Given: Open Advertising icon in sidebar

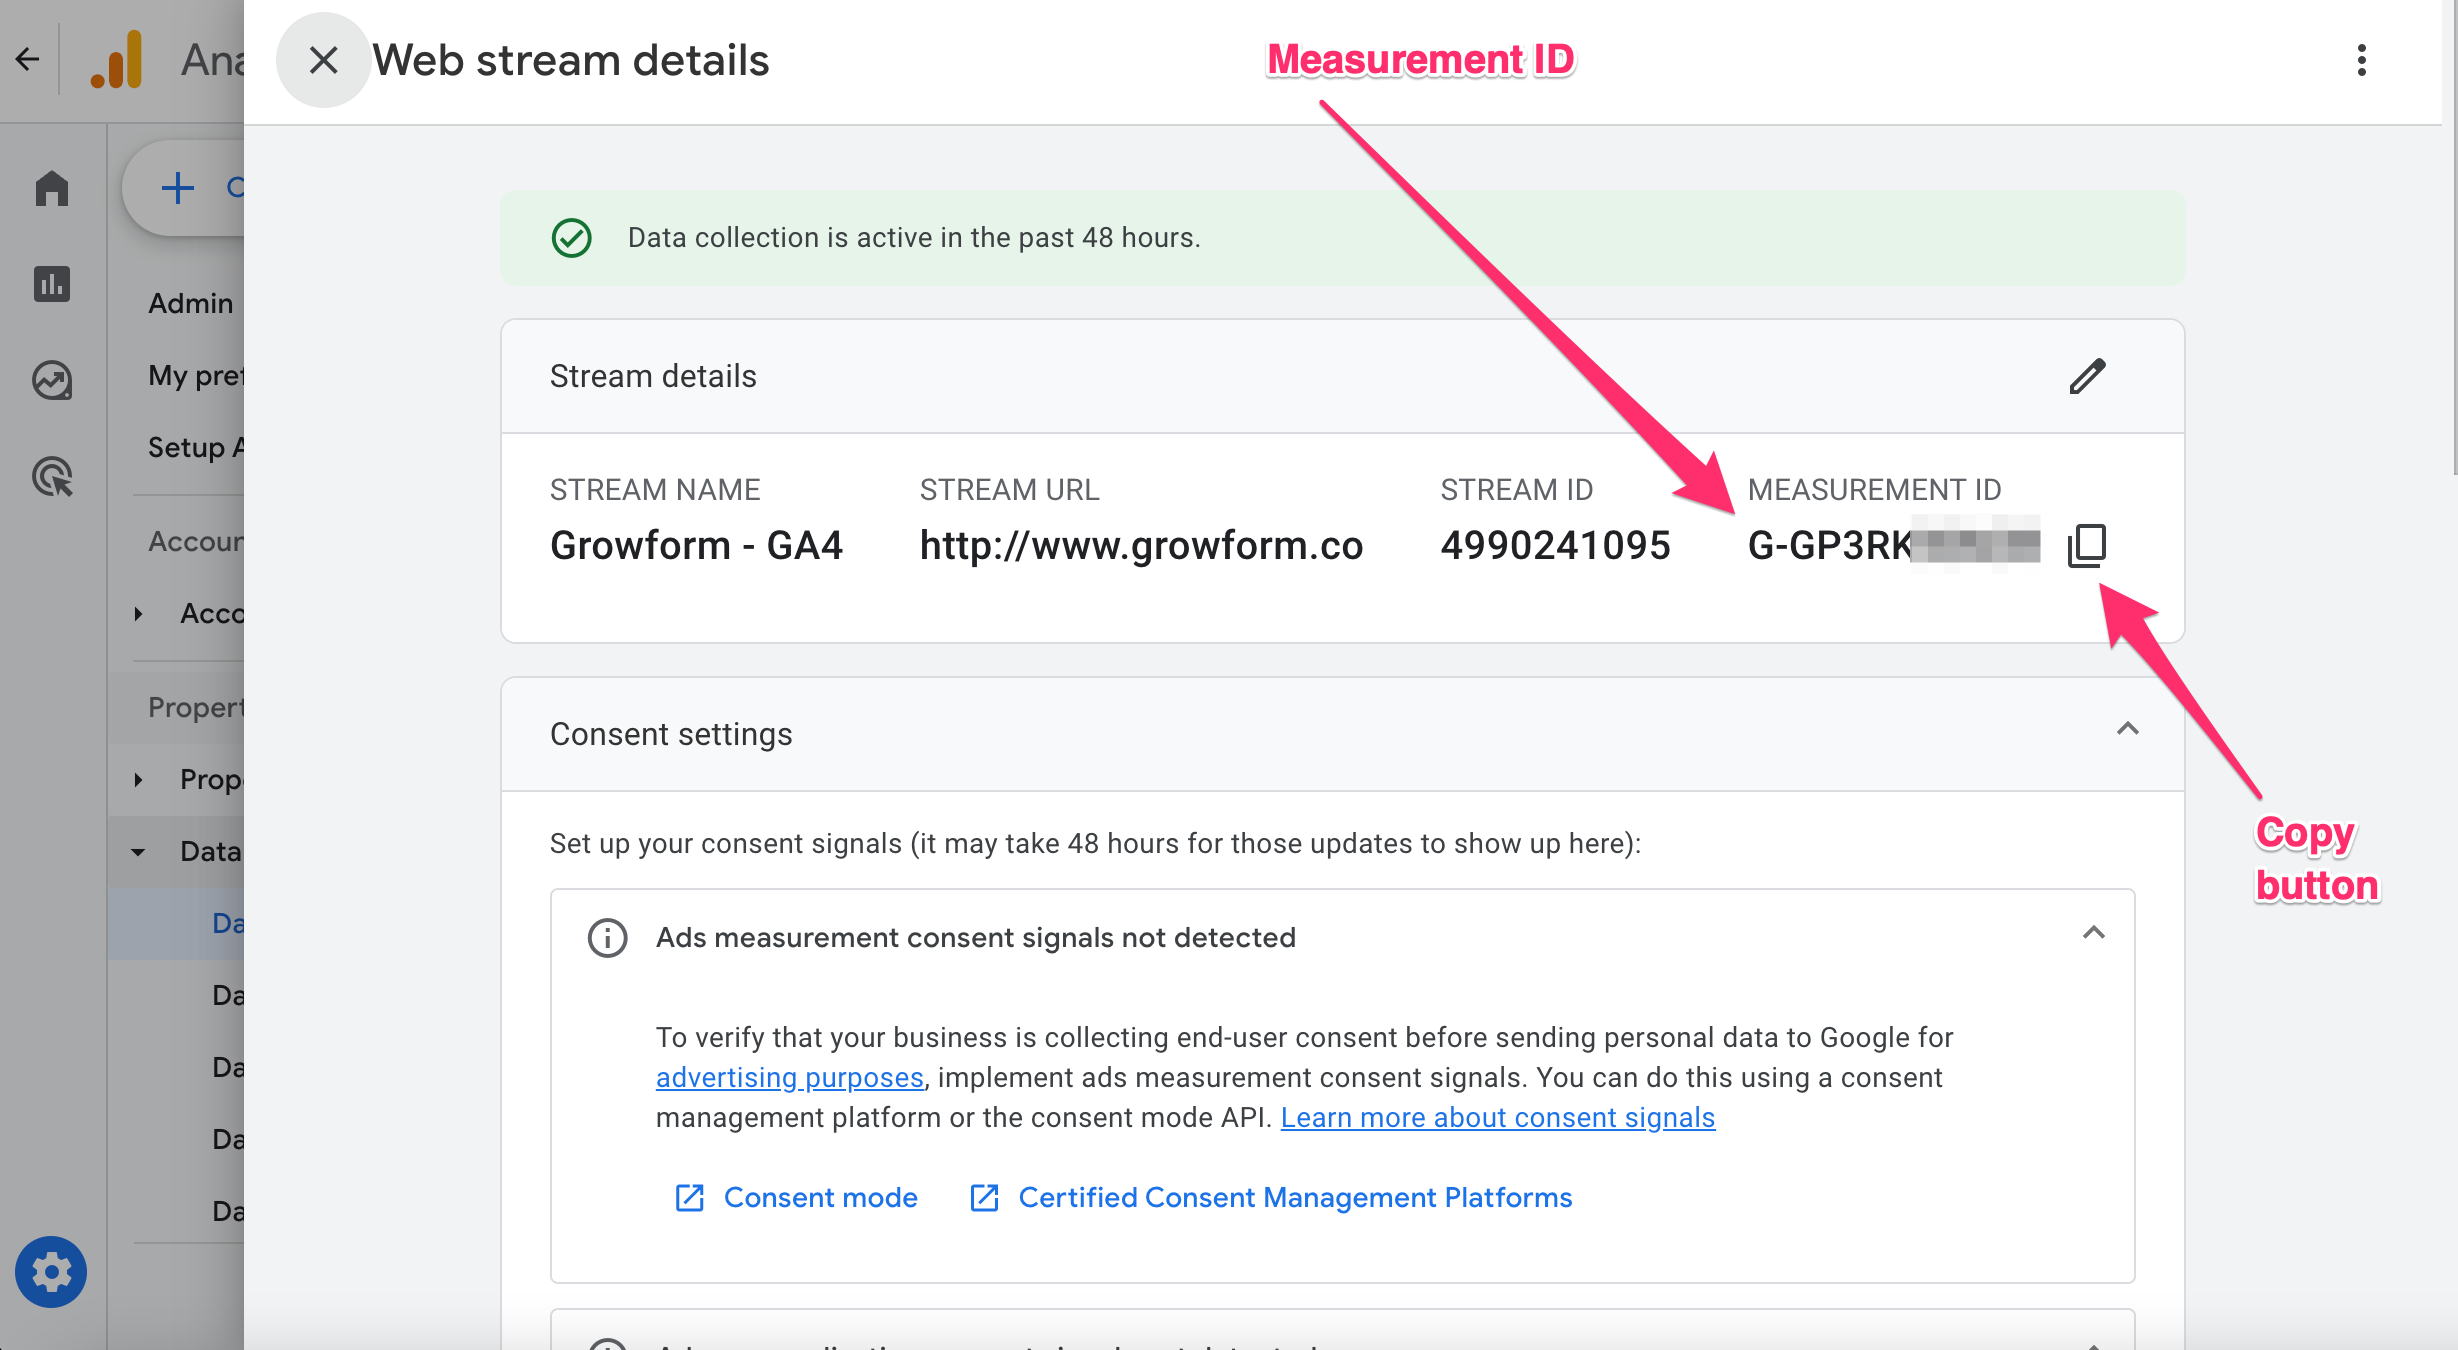Looking at the screenshot, I should (x=52, y=476).
